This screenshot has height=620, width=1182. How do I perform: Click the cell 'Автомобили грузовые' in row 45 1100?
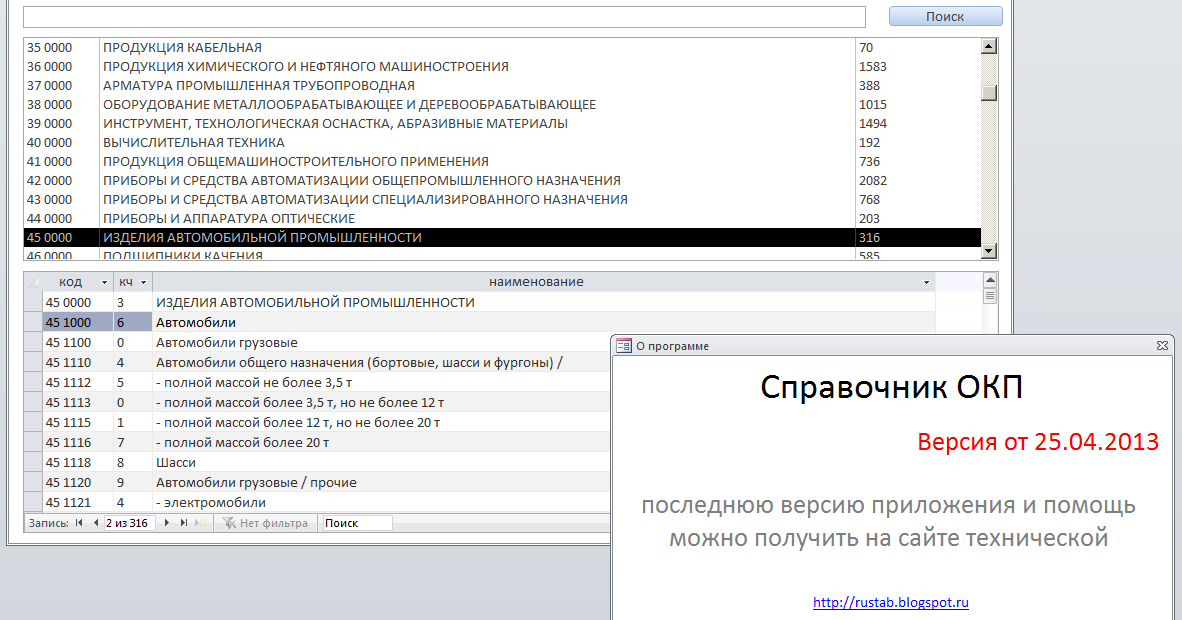tap(381, 342)
